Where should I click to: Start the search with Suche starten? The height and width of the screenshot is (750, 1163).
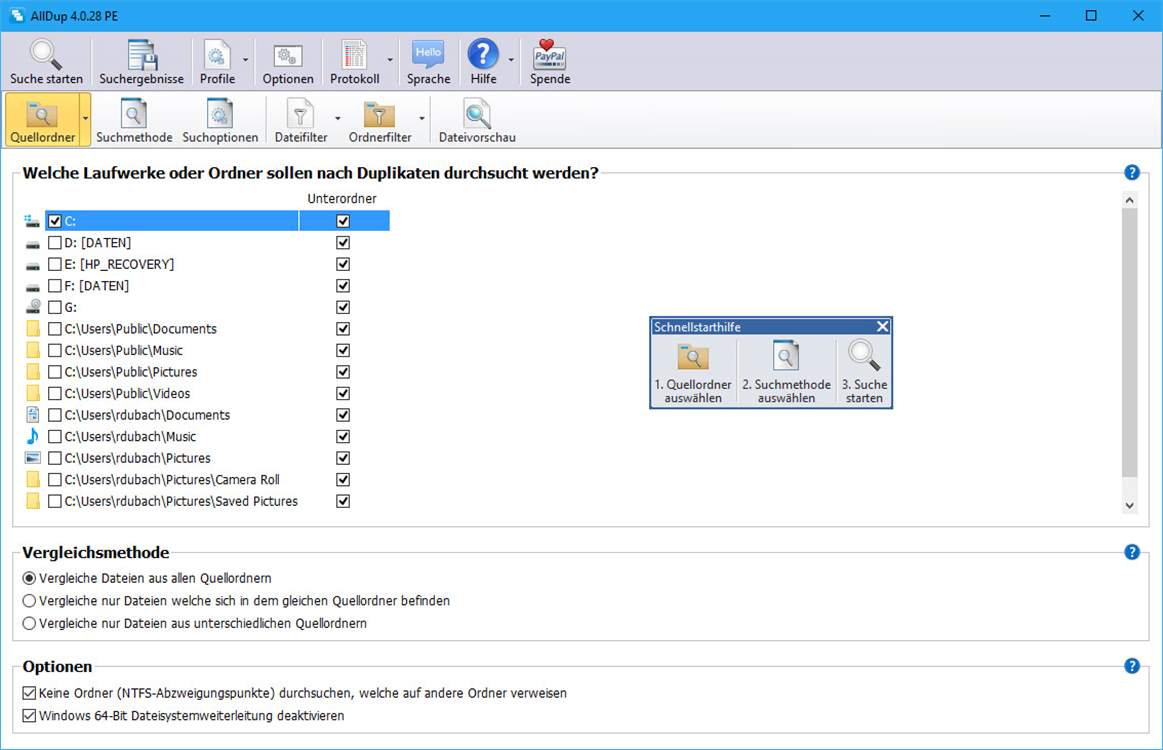tap(46, 62)
